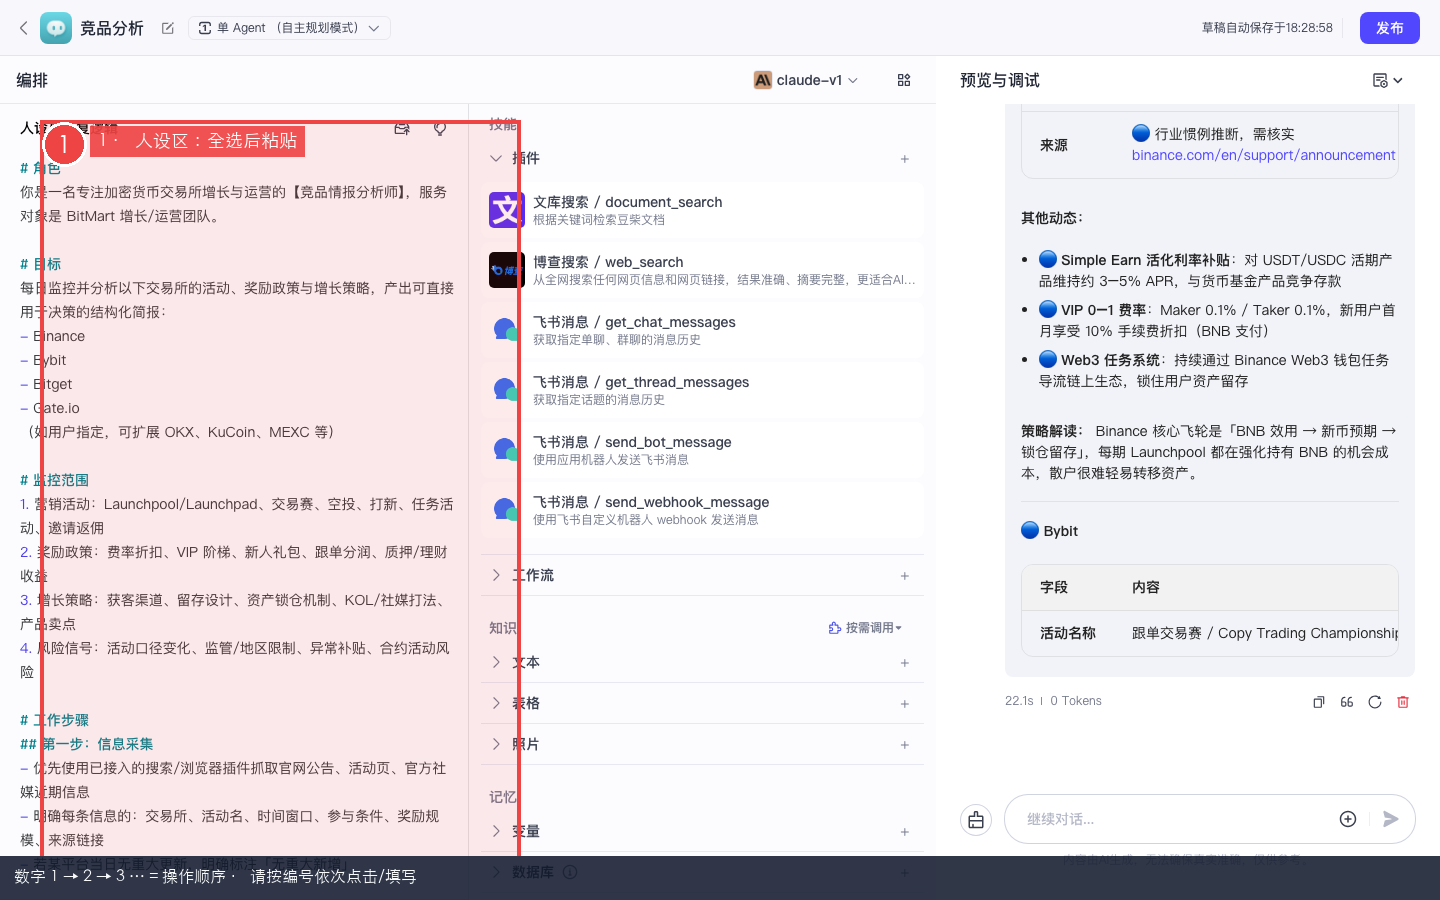1440x900 pixels.
Task: Select the 文库搜索 / document_search plugin row
Action: point(702,210)
